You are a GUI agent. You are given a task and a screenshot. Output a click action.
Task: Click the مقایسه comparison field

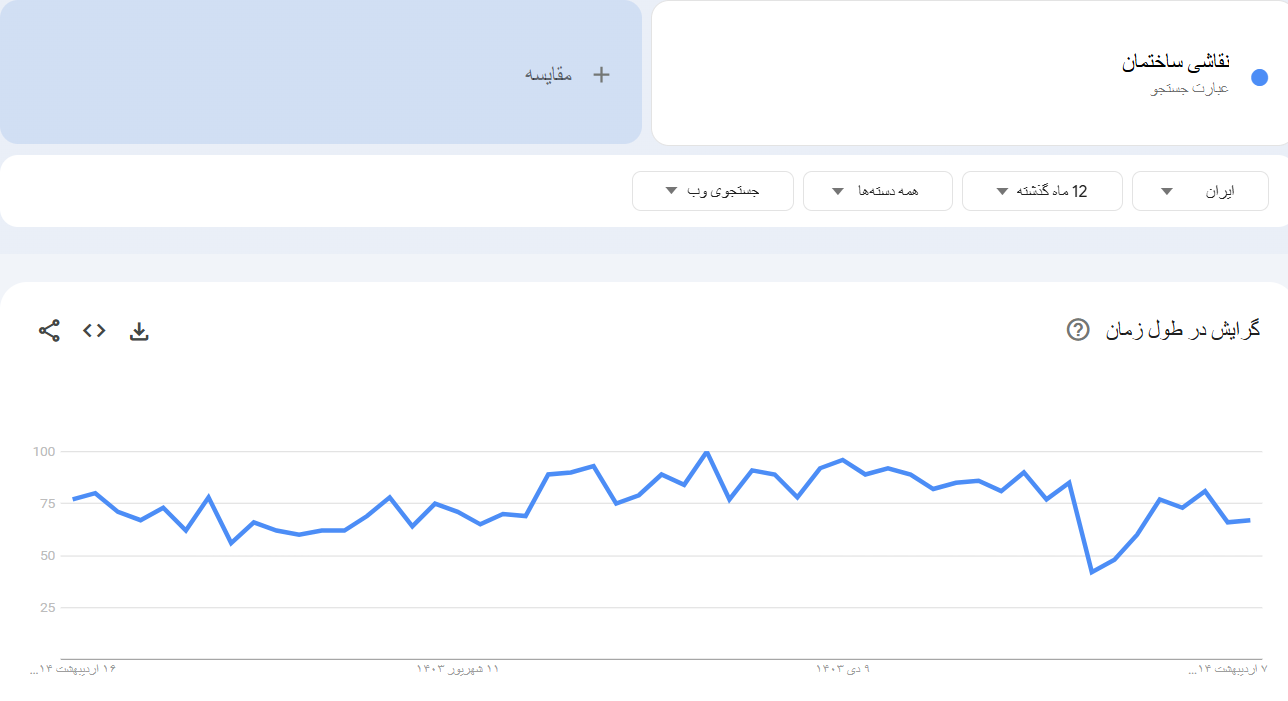[x=548, y=74]
